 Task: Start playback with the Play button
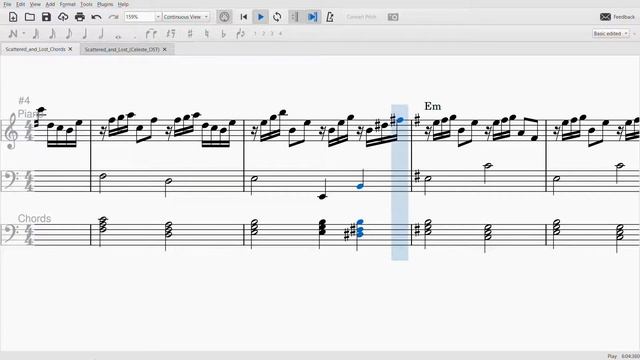pos(260,17)
